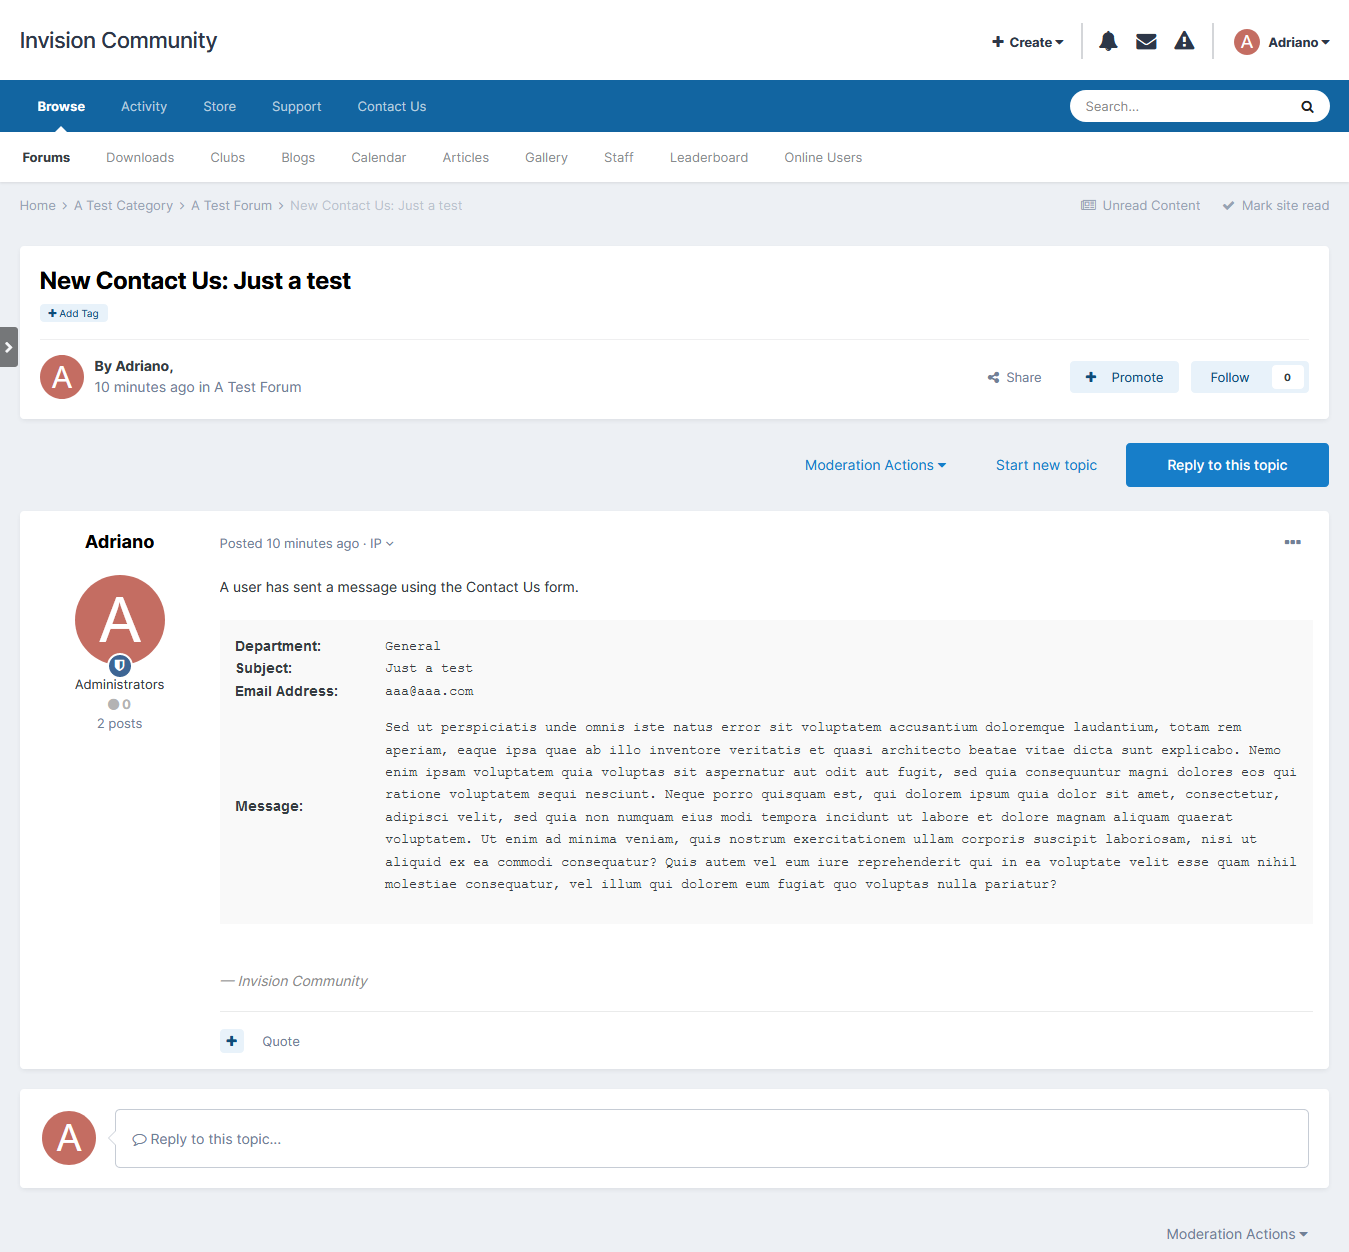Select the Contact Us tab
The image size is (1349, 1252).
click(x=392, y=107)
